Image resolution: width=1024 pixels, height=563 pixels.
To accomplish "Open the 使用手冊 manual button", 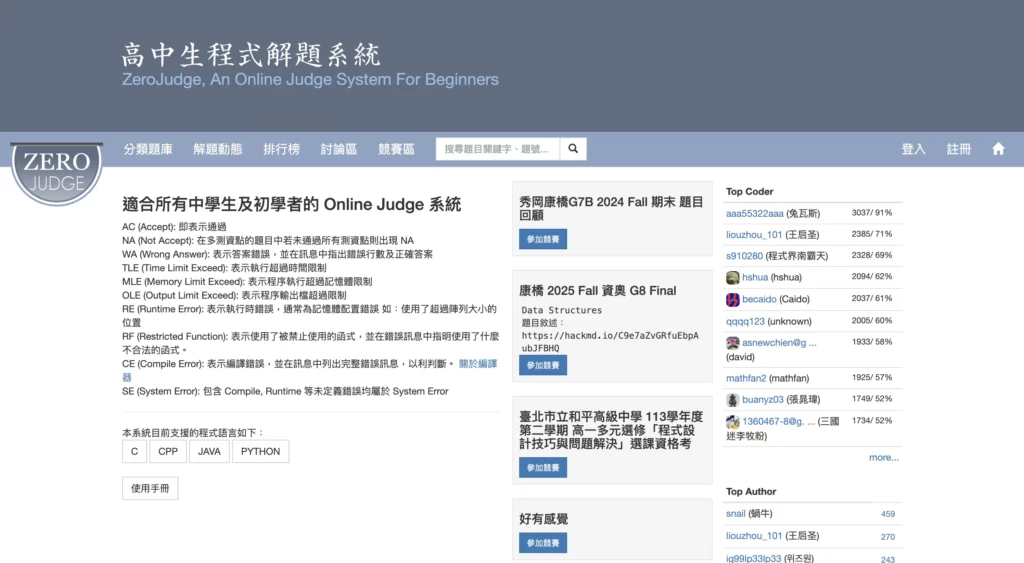I will tap(150, 488).
